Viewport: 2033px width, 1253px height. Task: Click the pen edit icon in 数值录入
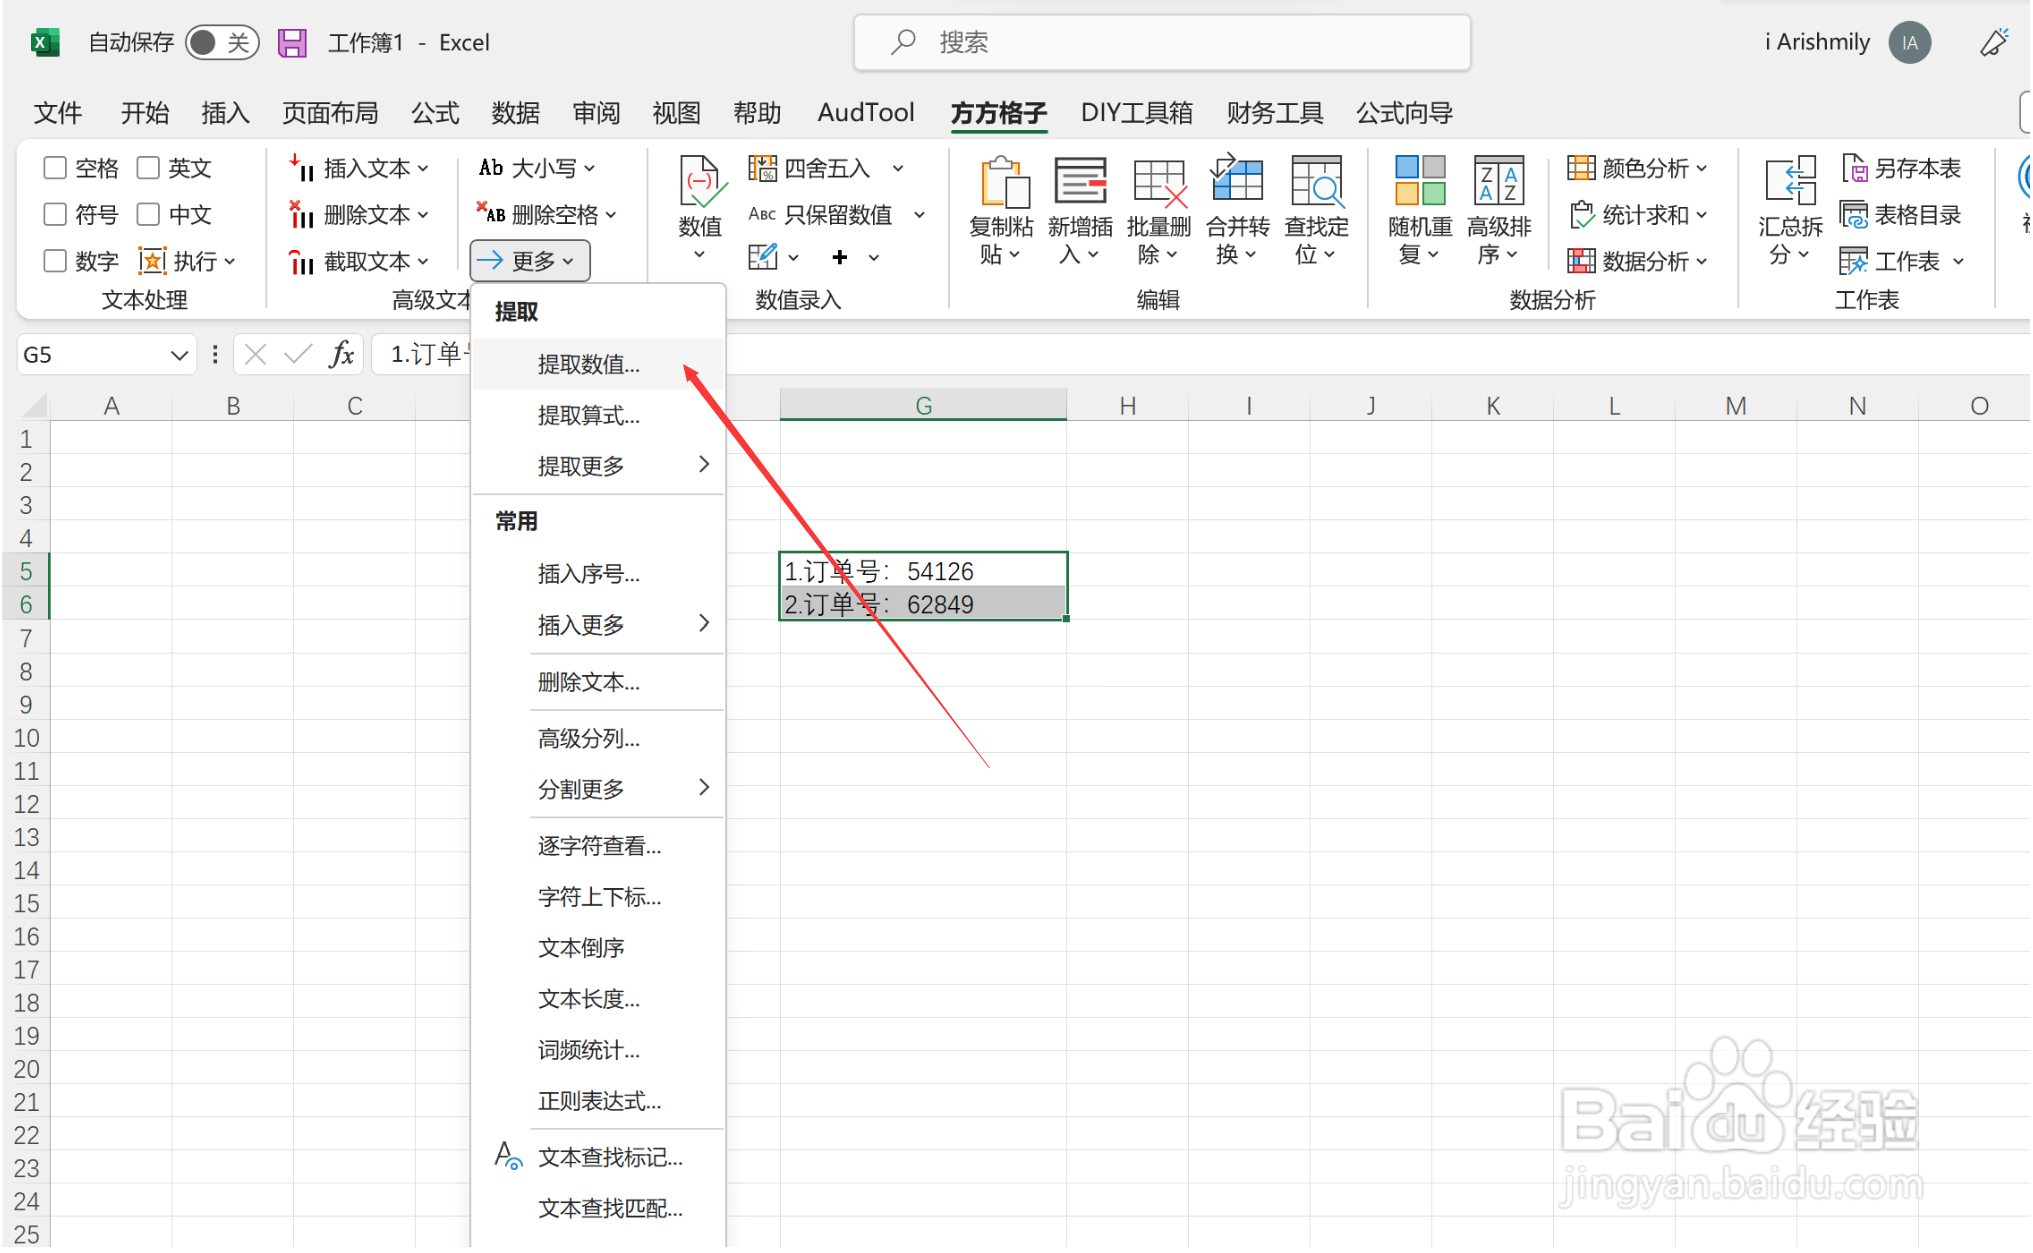point(763,258)
